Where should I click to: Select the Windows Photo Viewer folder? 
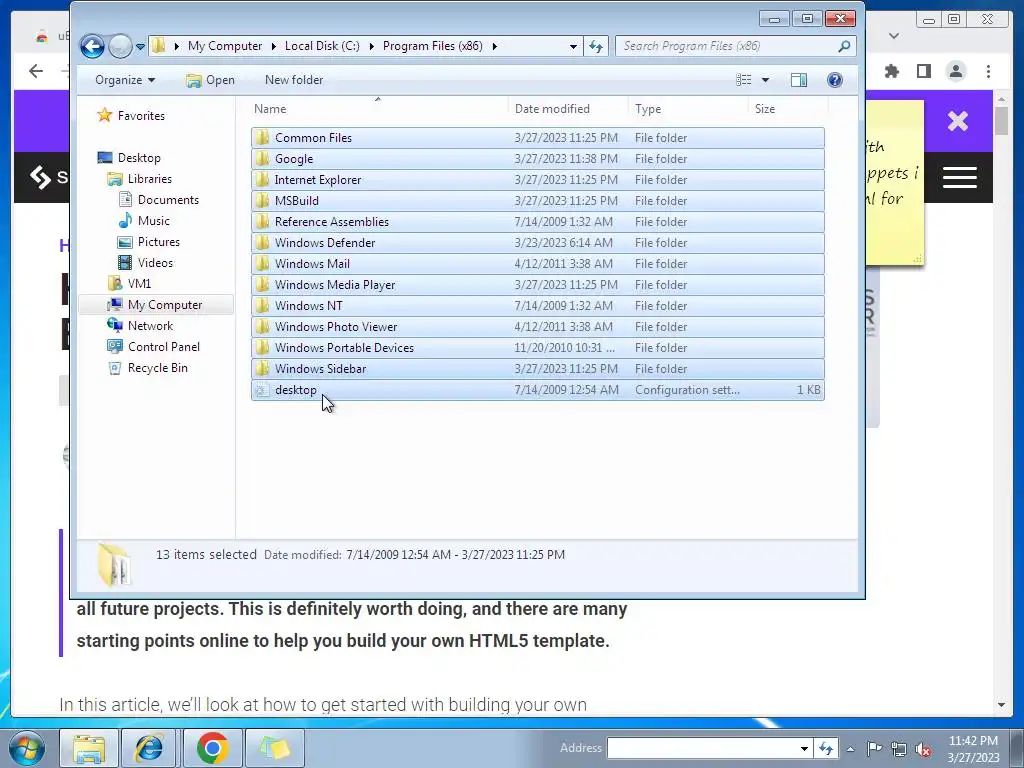[537, 327]
